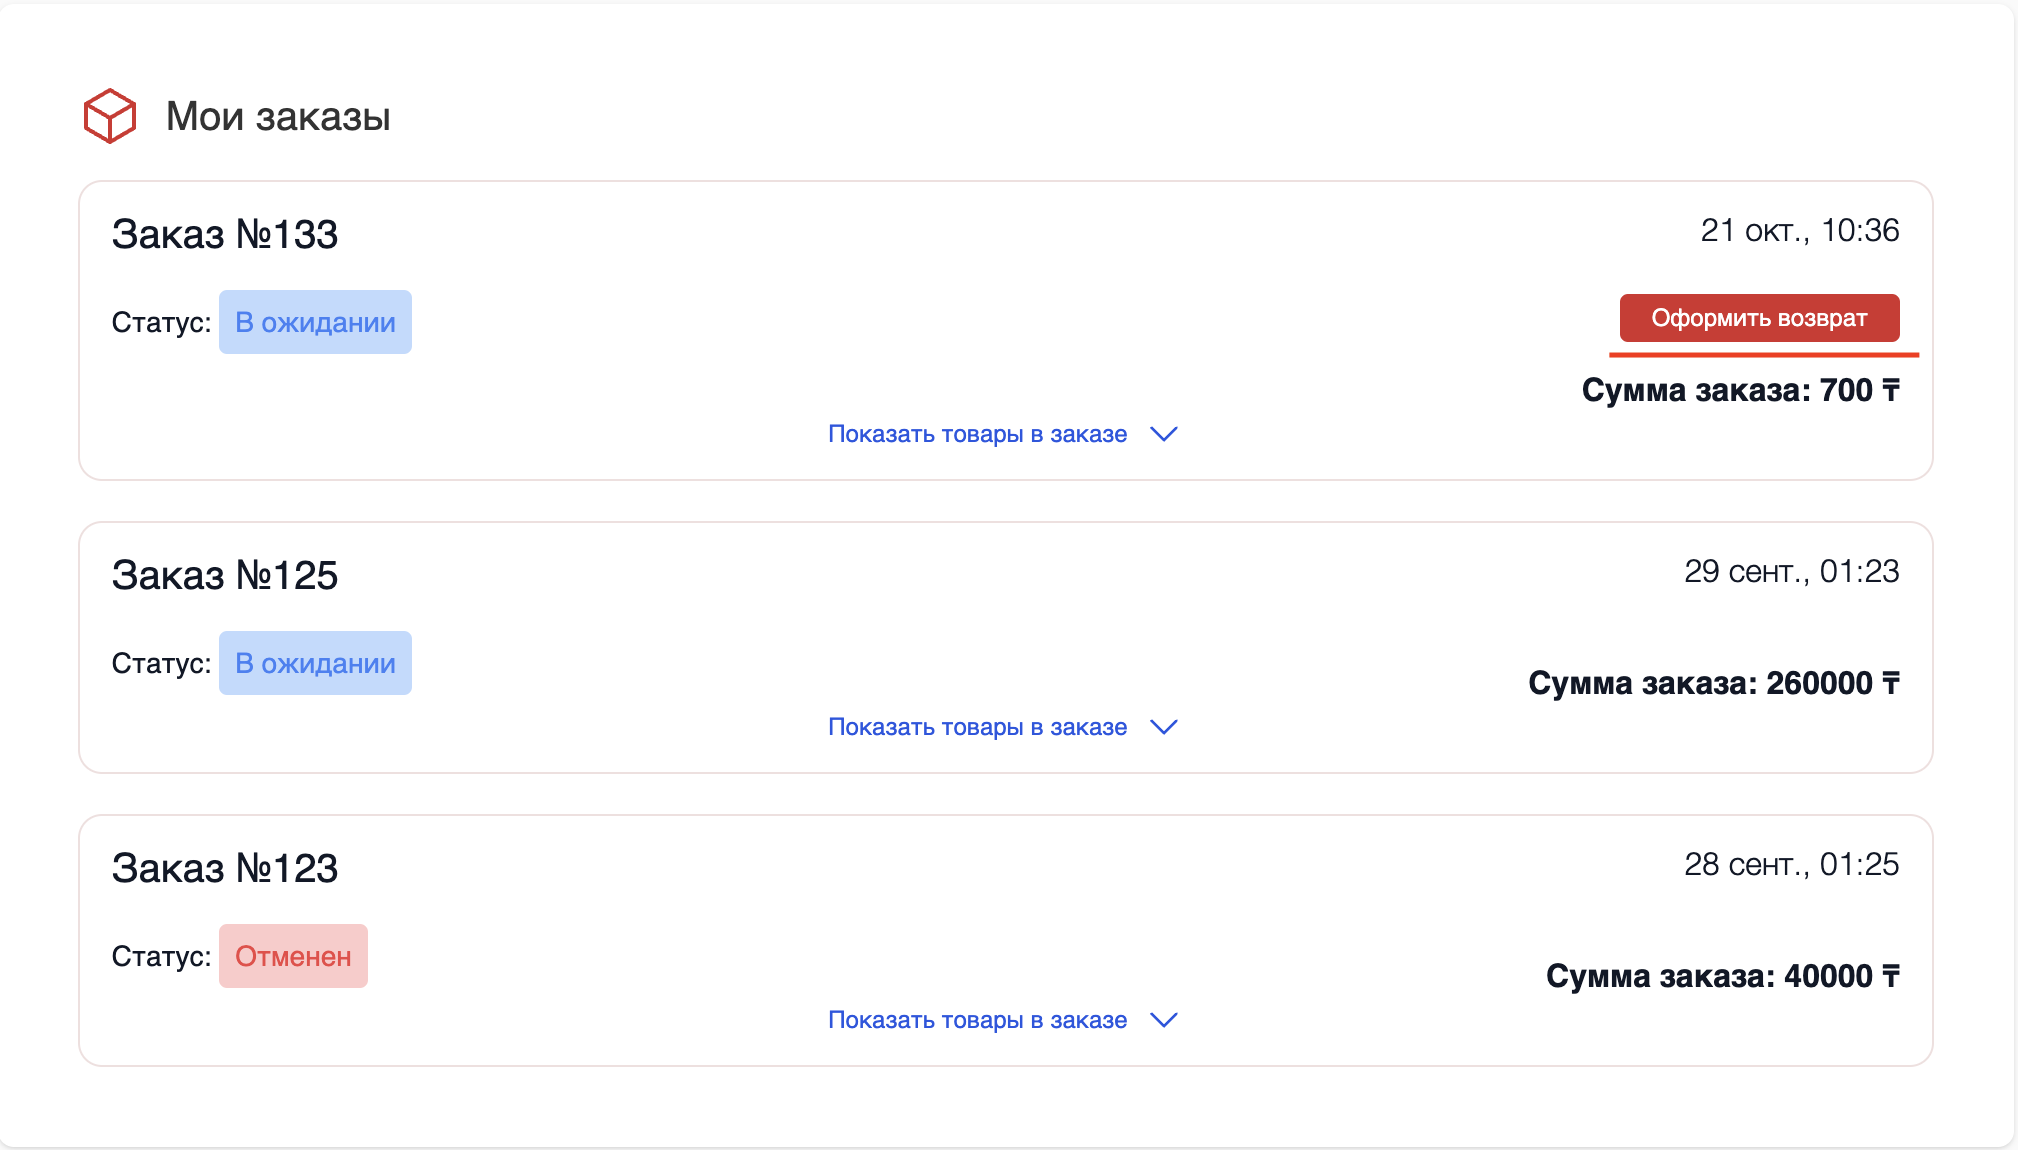Click the Оформить возврат button
The width and height of the screenshot is (2018, 1150).
(1759, 318)
